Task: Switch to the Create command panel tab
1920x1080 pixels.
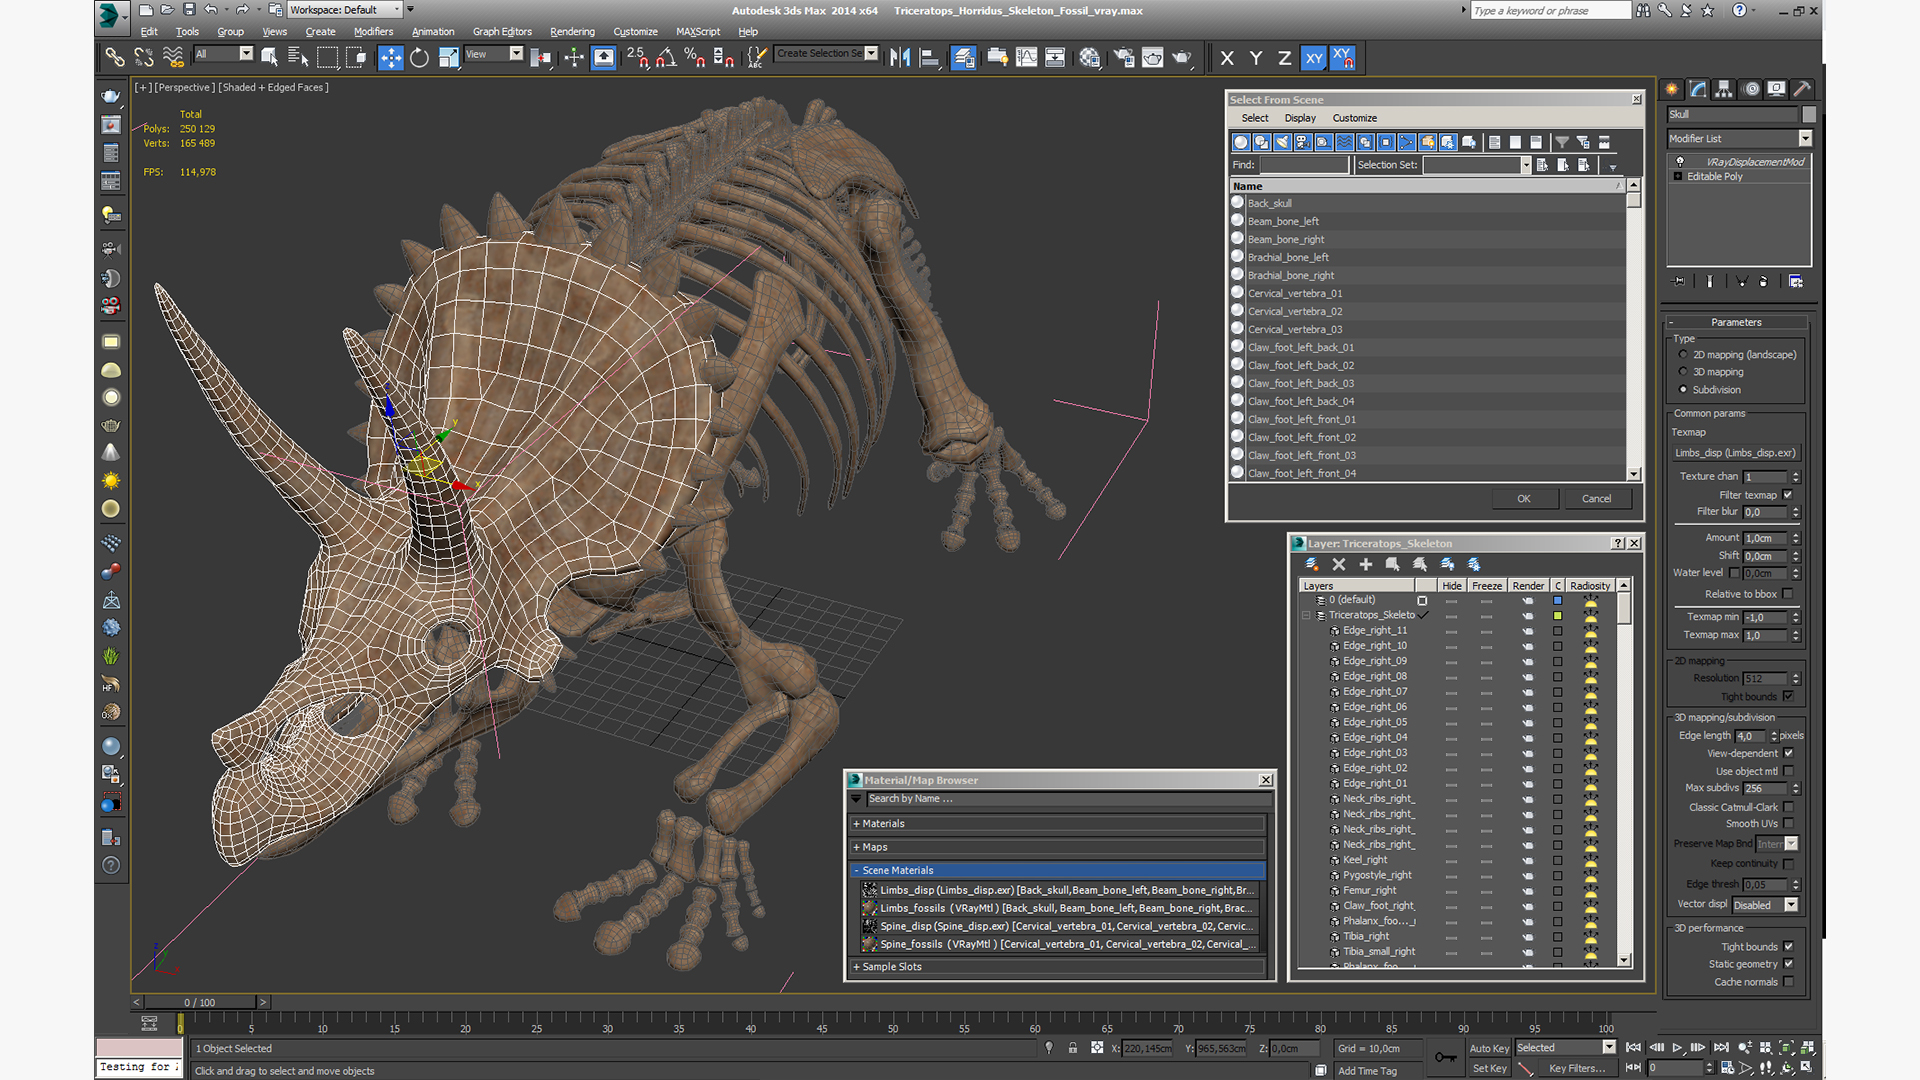Action: [x=1672, y=89]
